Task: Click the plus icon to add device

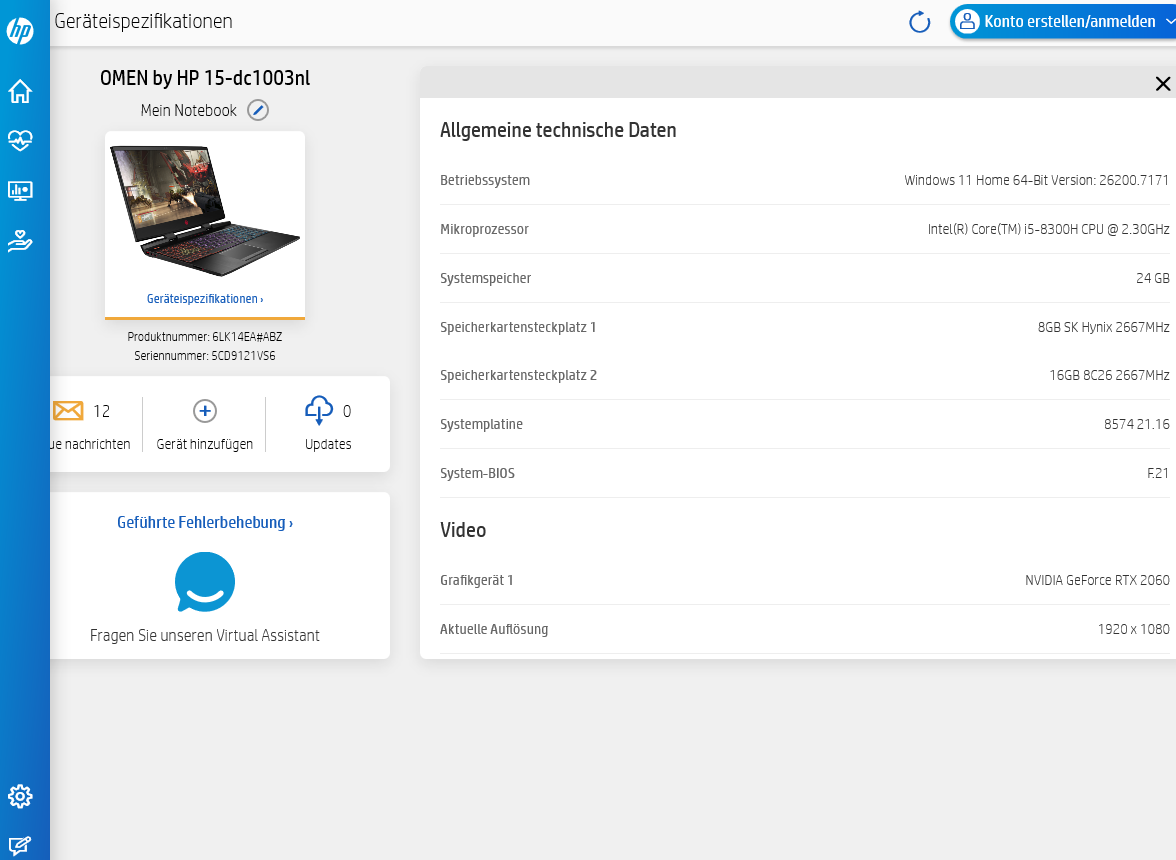Action: pos(205,411)
